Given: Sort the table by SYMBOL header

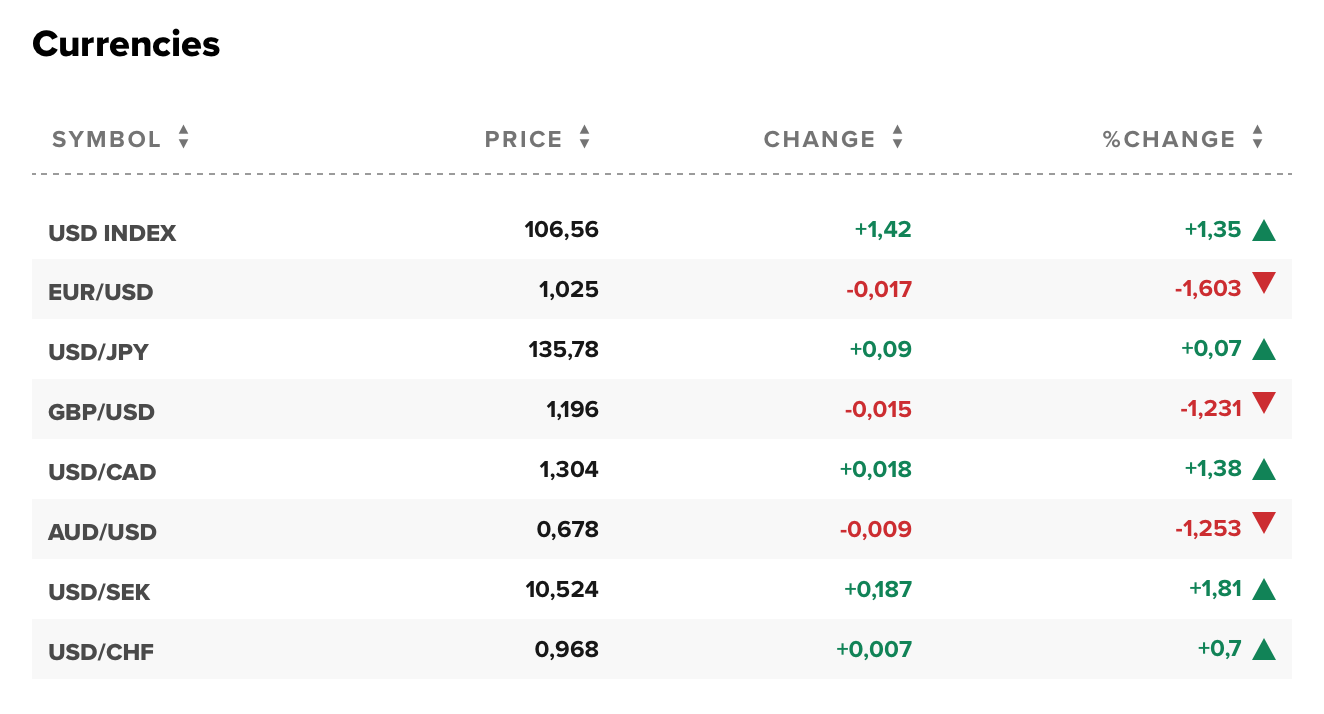Looking at the screenshot, I should tap(108, 139).
